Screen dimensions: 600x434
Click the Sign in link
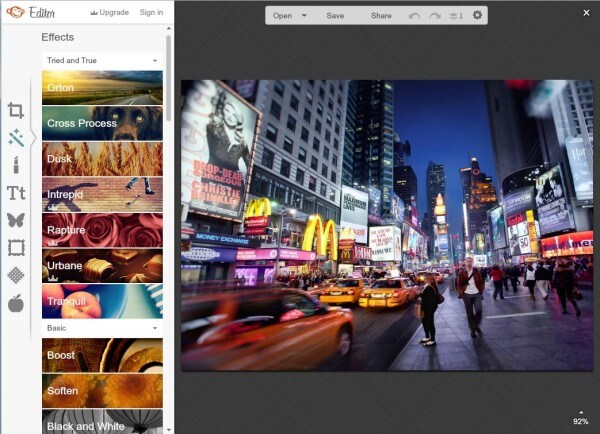click(x=151, y=12)
